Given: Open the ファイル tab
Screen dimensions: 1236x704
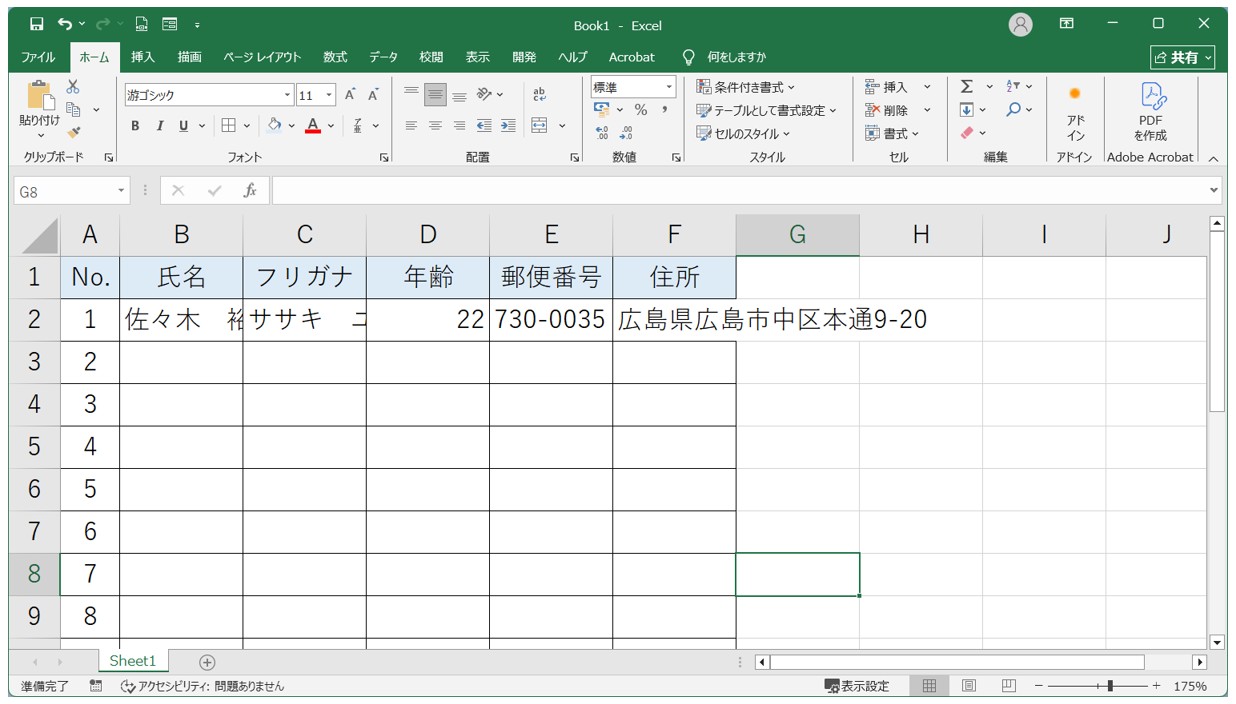Looking at the screenshot, I should tap(38, 57).
